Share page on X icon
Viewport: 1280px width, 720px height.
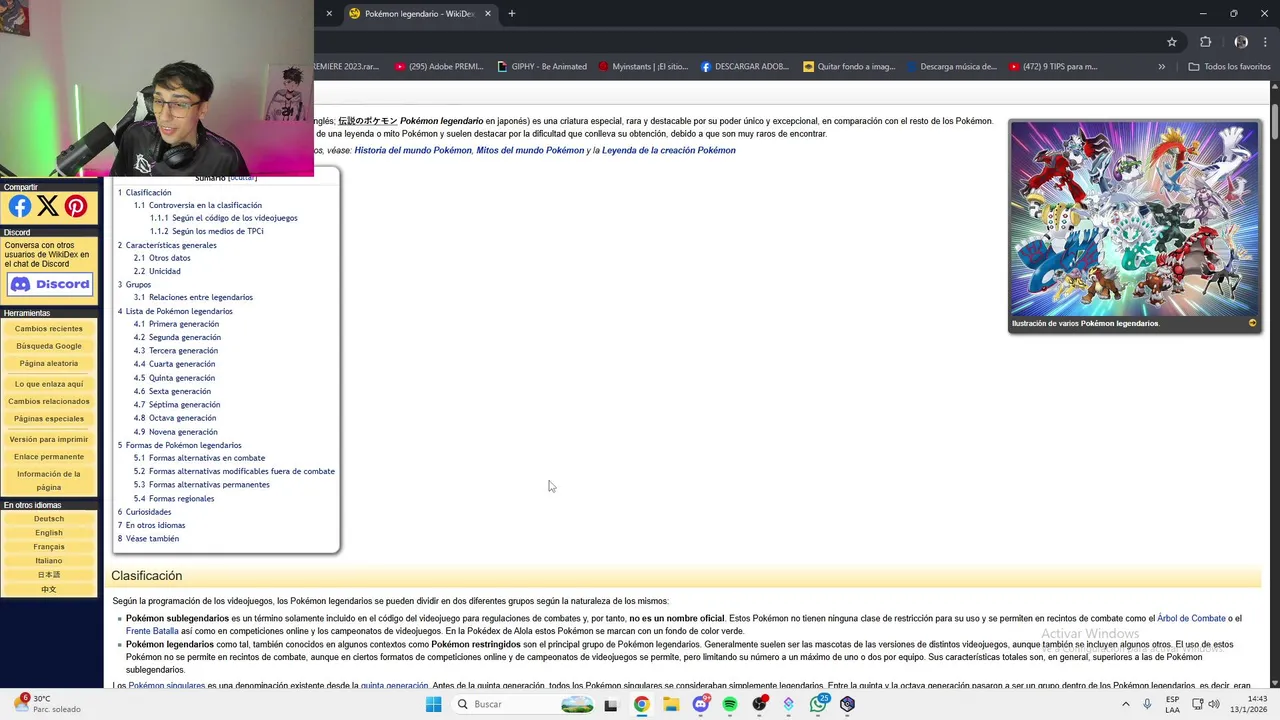tap(48, 207)
